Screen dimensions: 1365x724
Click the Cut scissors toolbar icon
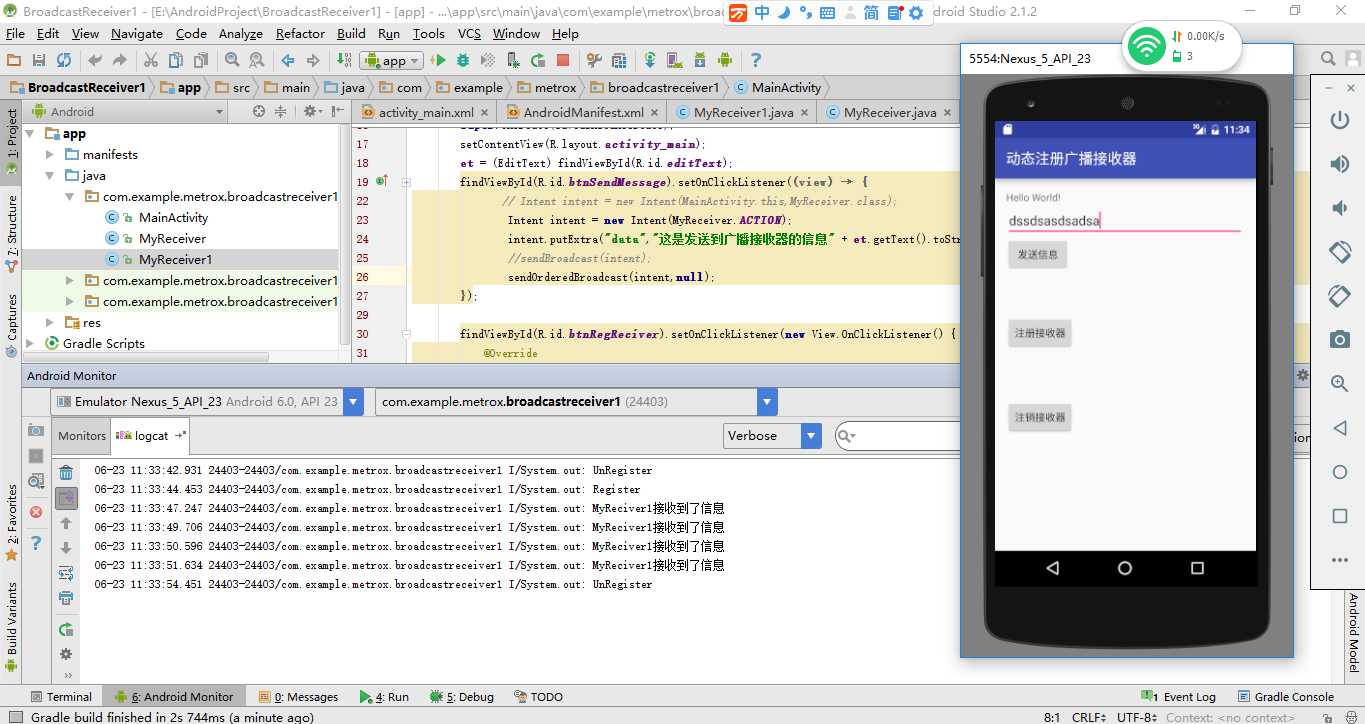149,60
